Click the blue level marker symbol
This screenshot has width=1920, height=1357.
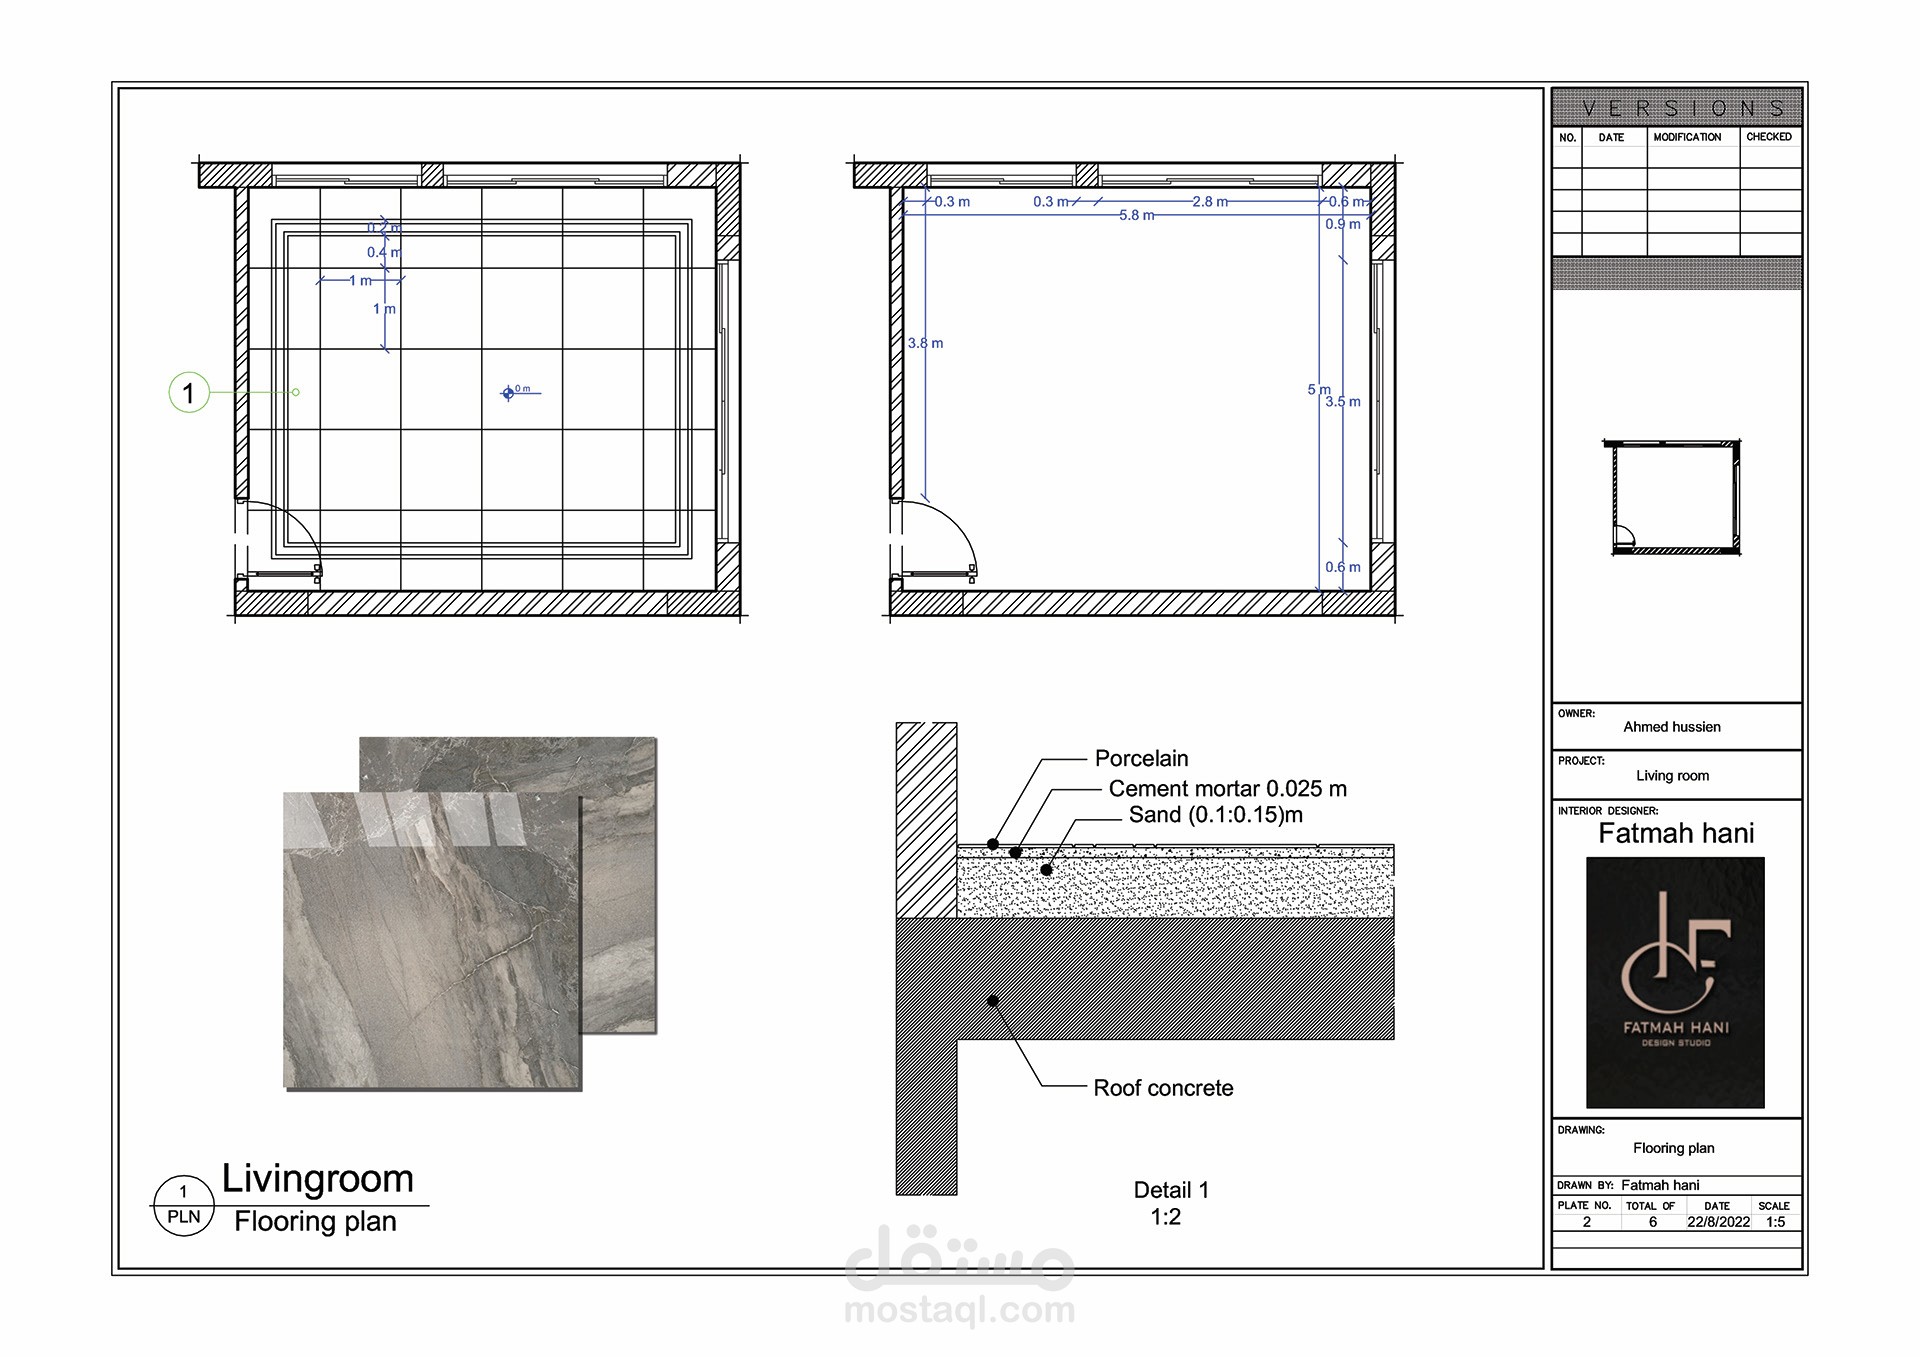click(x=508, y=393)
